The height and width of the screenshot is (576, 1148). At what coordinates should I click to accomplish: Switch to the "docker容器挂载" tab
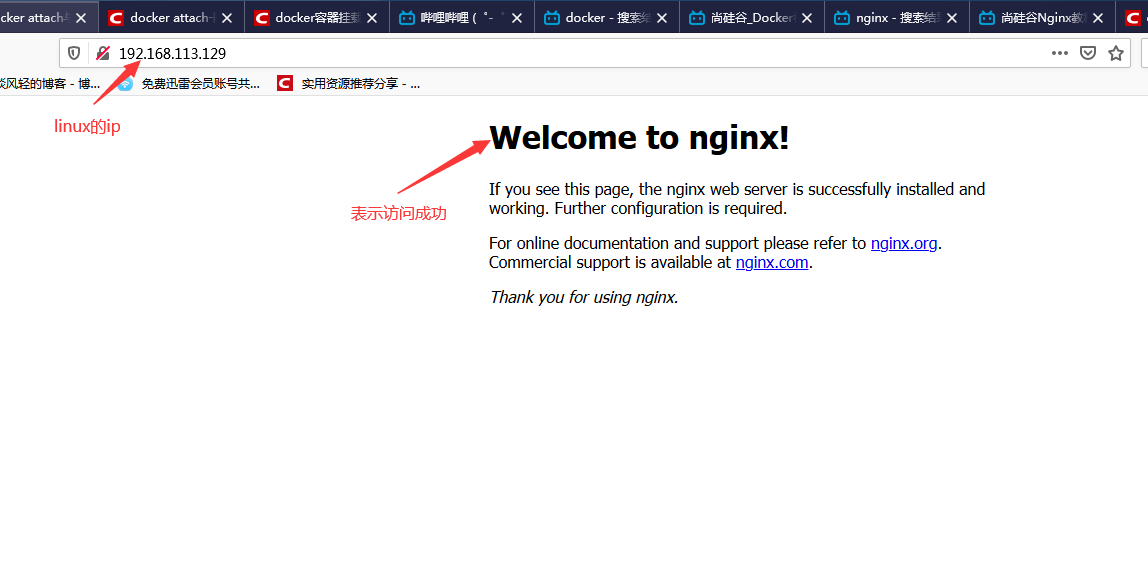click(317, 18)
